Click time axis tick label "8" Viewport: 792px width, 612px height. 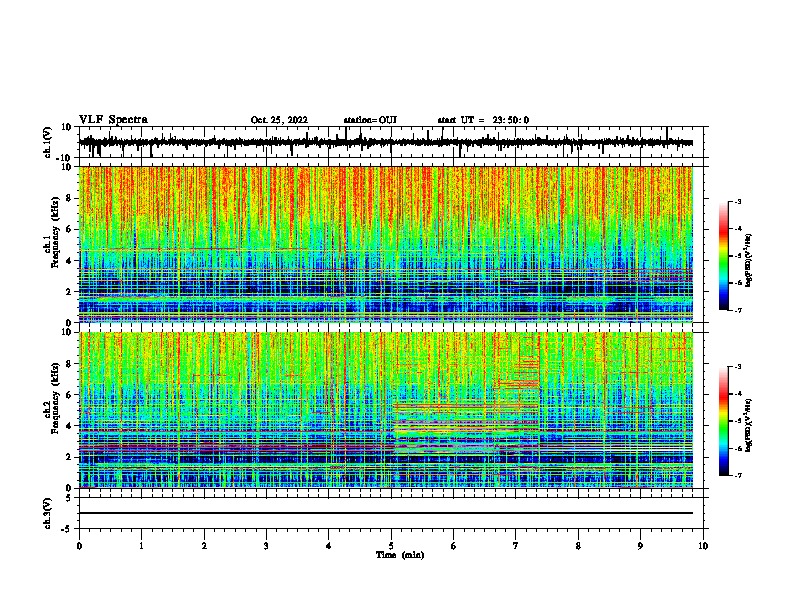578,546
